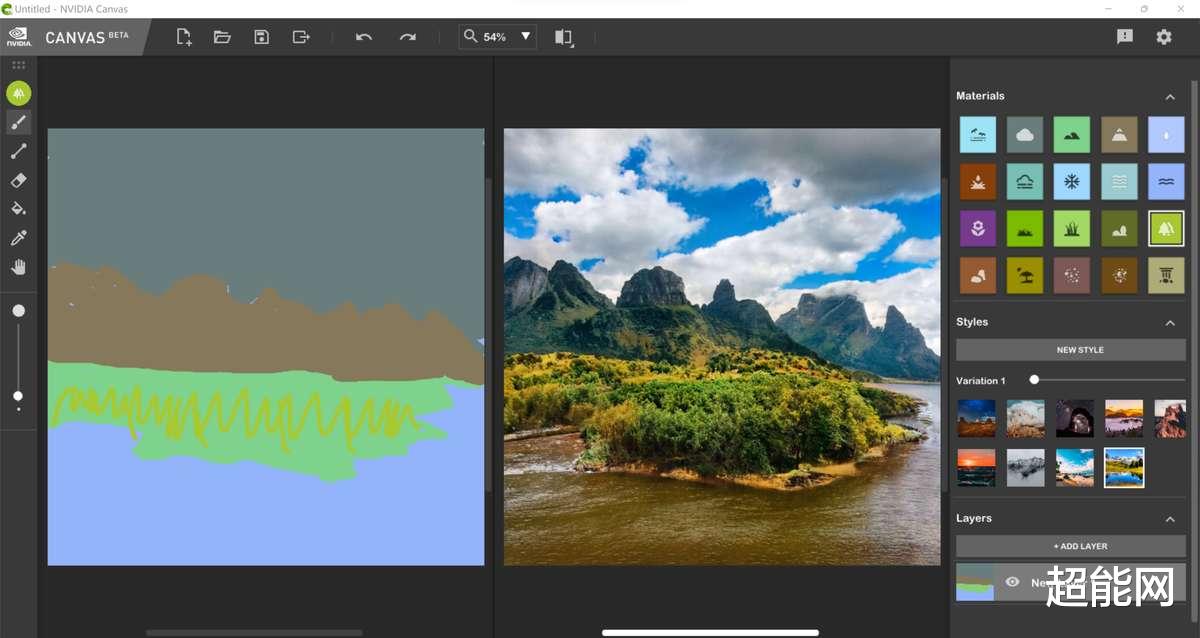Pick the fog material swatch
The height and width of the screenshot is (638, 1200).
pos(1025,181)
